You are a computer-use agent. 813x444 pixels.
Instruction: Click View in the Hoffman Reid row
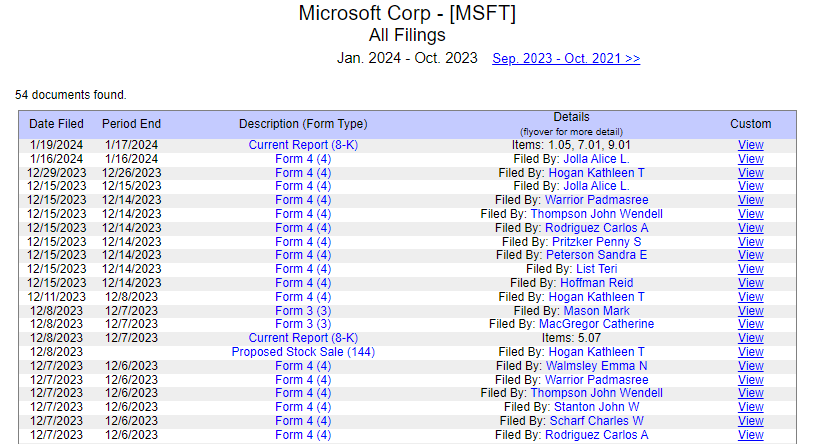coord(750,284)
